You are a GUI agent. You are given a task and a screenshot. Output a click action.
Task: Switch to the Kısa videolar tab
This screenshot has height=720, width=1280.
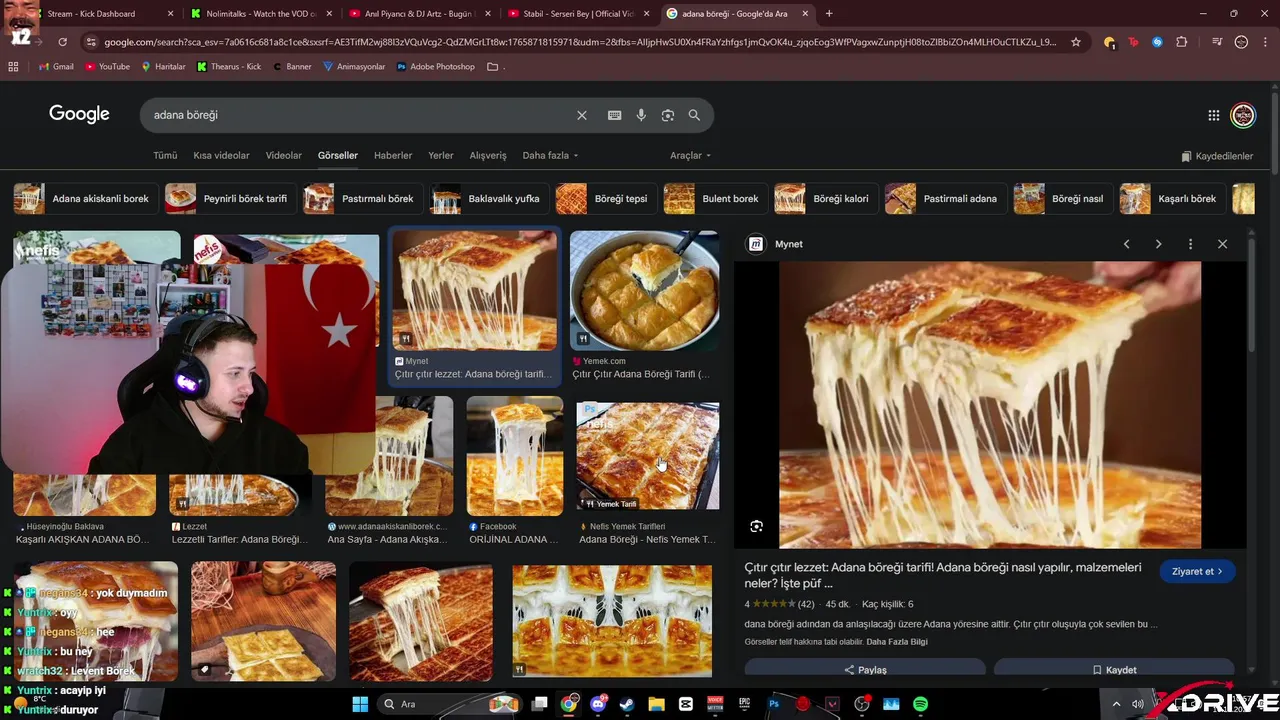point(221,156)
